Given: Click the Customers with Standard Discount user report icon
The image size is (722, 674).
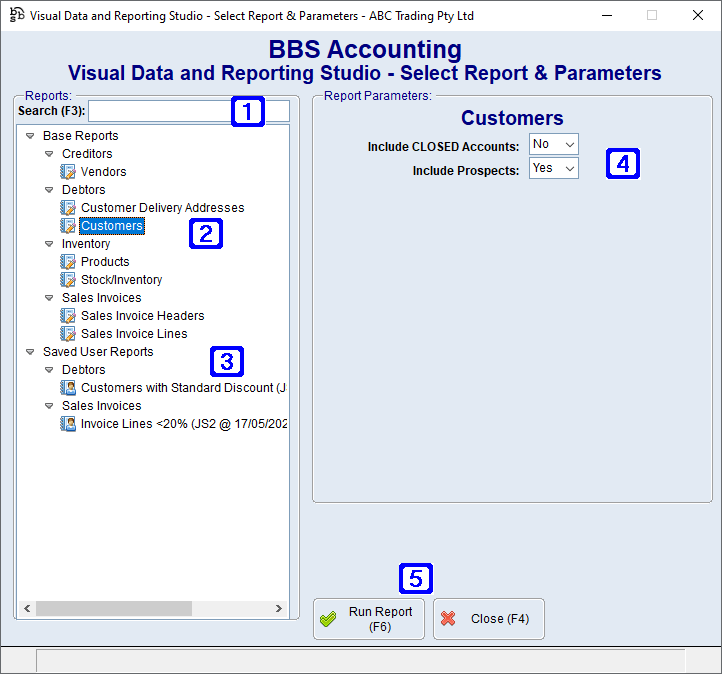Looking at the screenshot, I should tap(68, 388).
